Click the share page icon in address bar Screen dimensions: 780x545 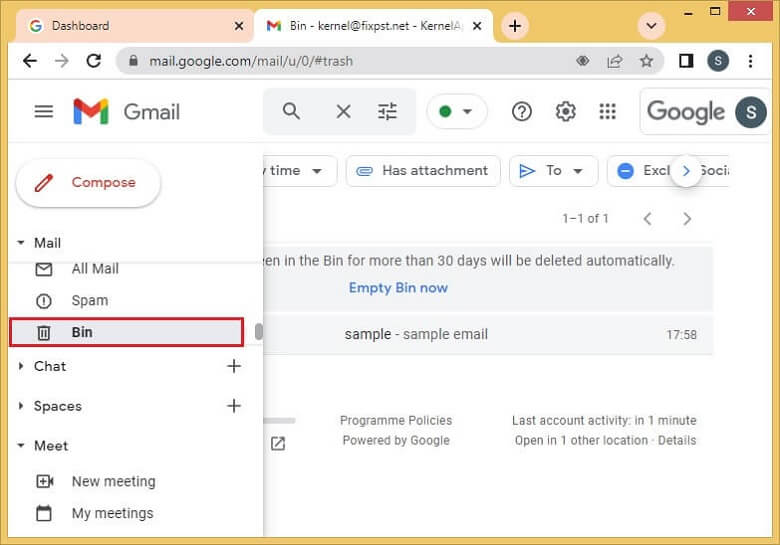615,61
